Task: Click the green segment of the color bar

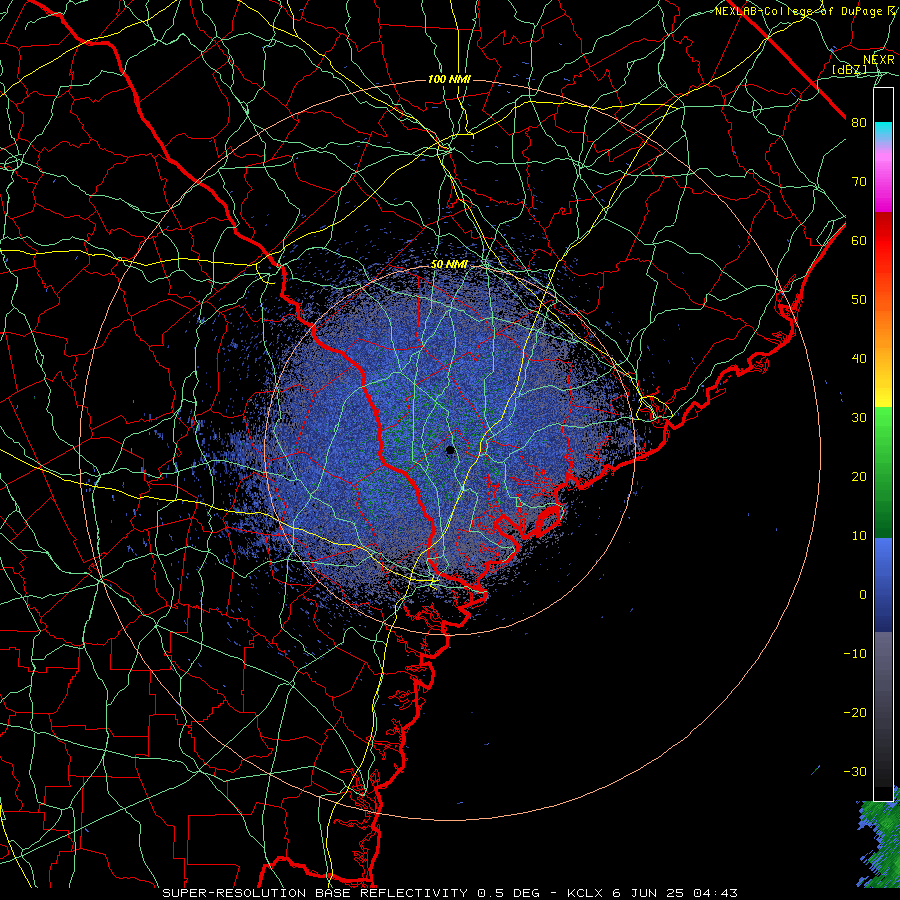Action: [883, 472]
